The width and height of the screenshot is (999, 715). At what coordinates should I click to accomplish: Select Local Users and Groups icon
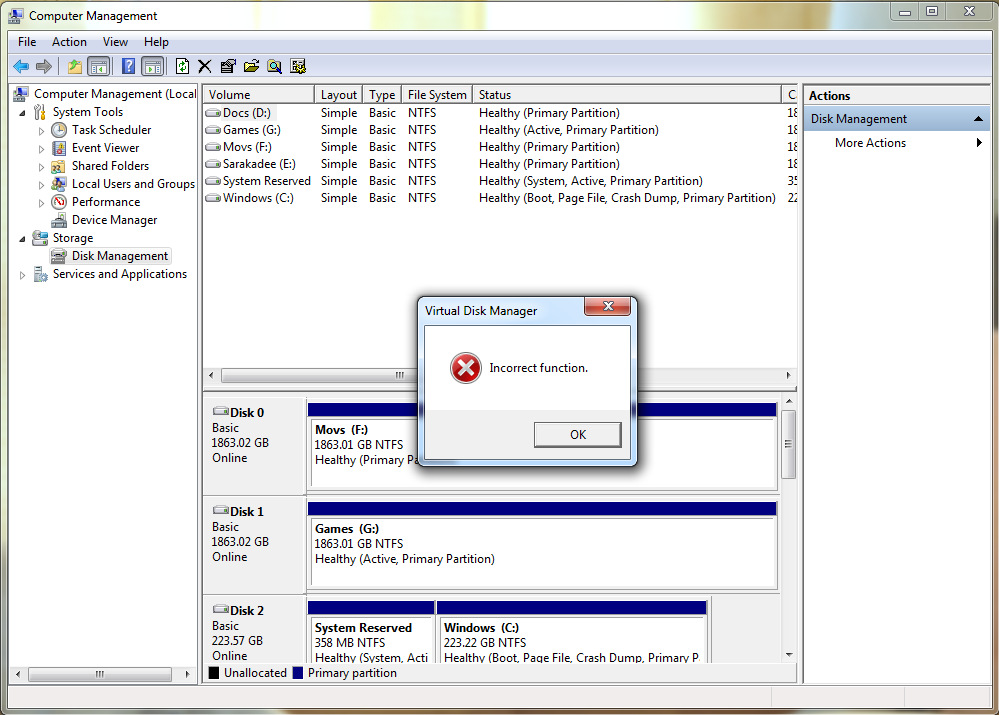point(59,184)
